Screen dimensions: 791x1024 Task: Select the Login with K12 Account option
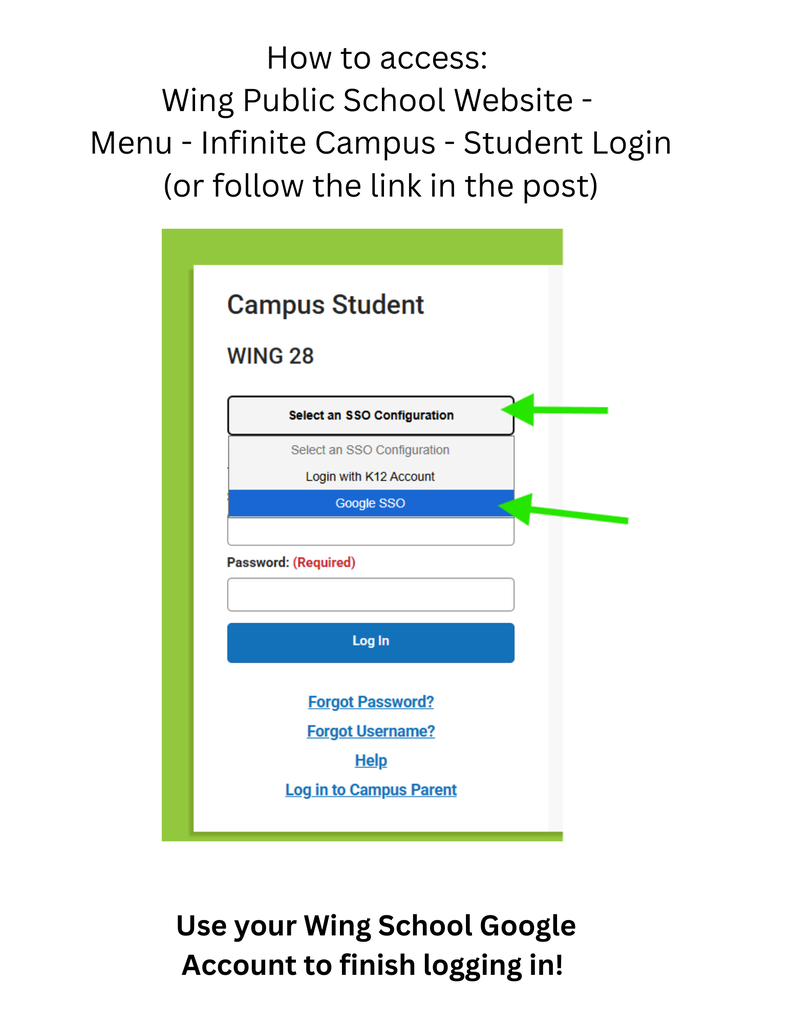[x=370, y=477]
